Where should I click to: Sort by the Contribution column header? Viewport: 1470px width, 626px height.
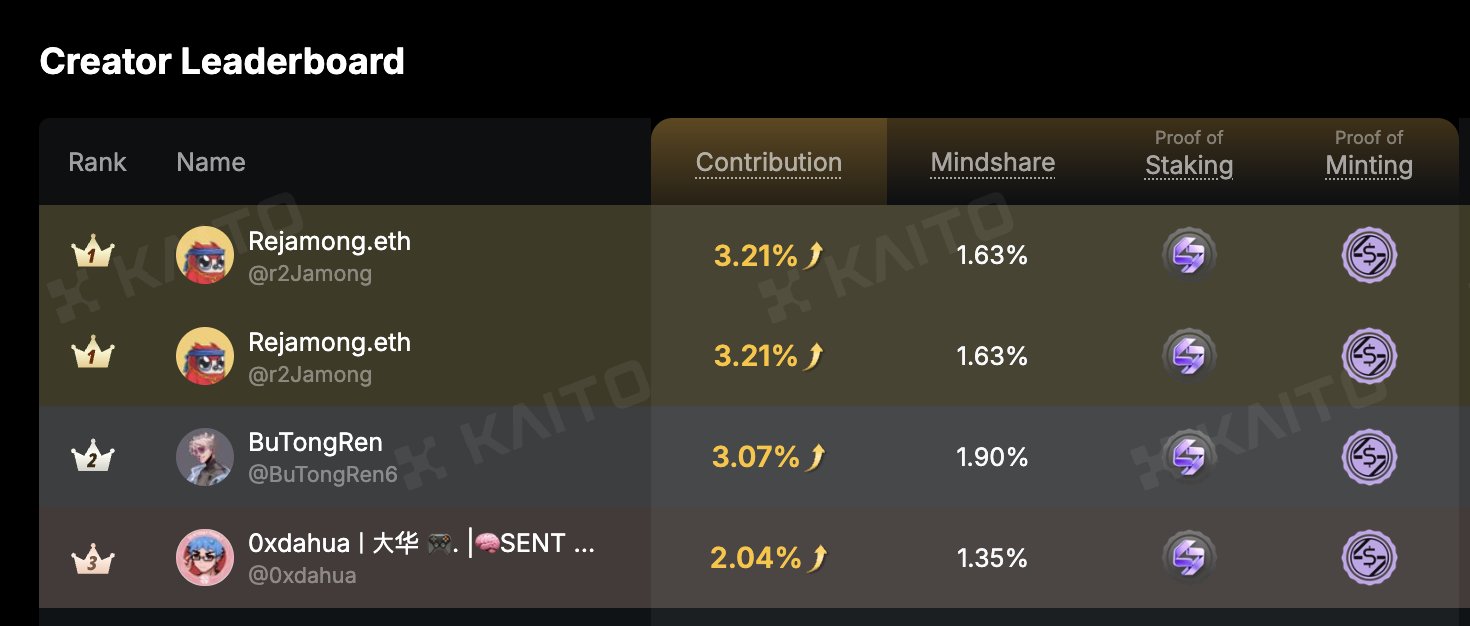click(x=768, y=163)
